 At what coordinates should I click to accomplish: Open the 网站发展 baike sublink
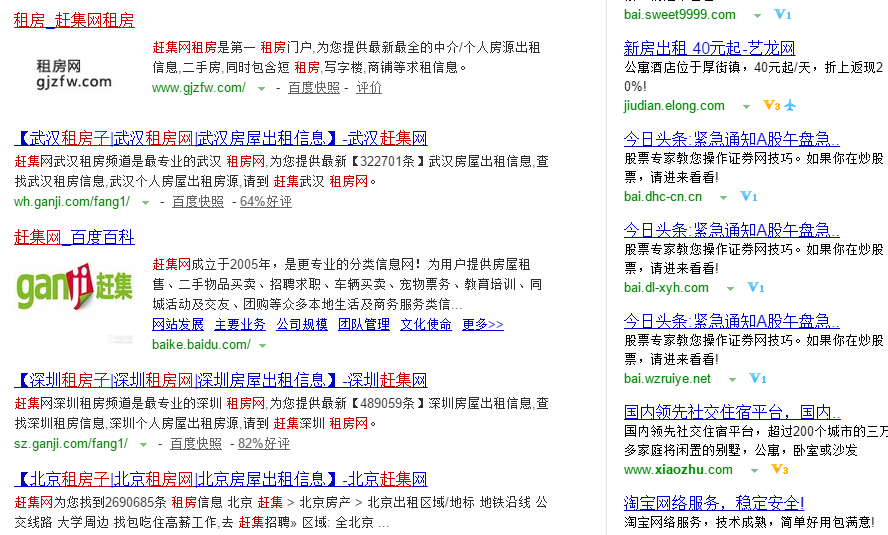(178, 324)
